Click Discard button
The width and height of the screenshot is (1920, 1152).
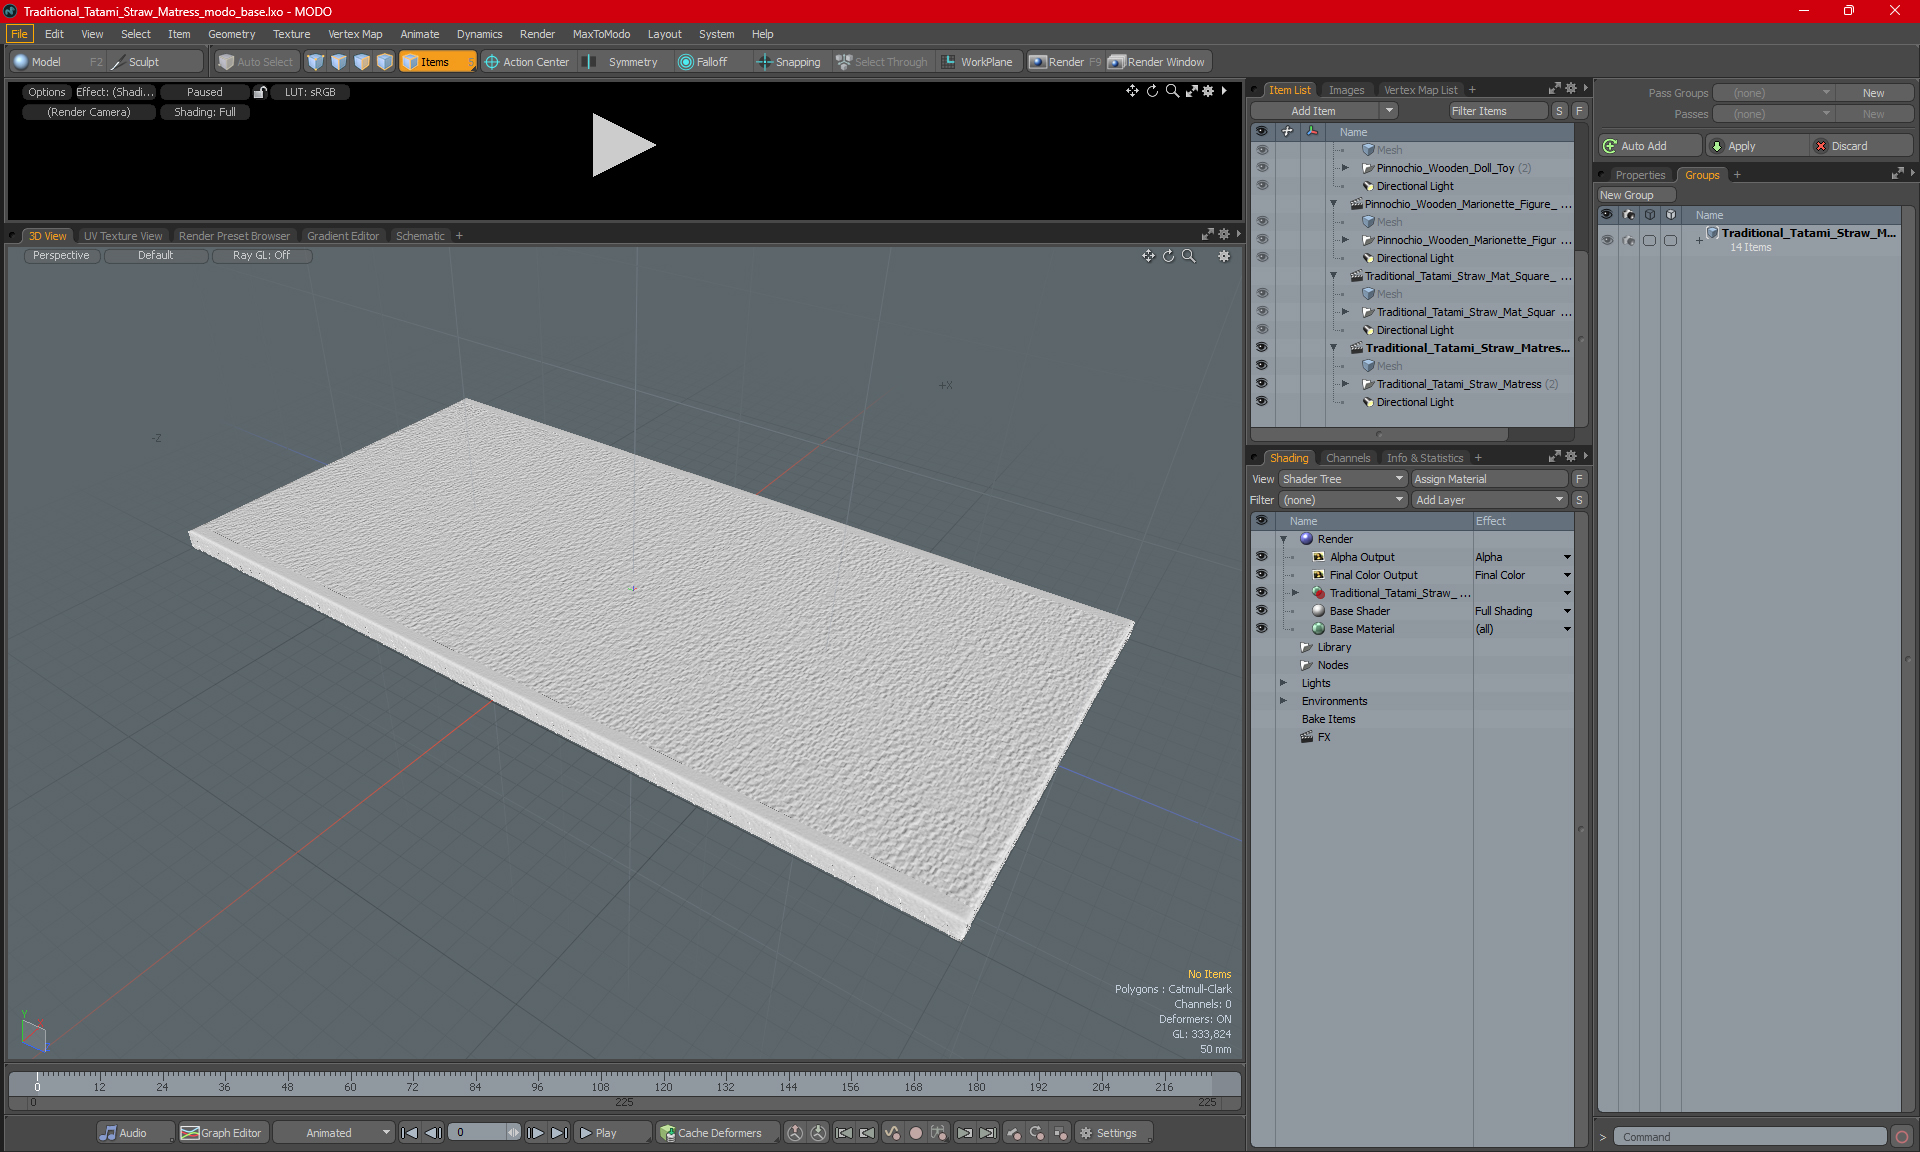click(x=1861, y=146)
